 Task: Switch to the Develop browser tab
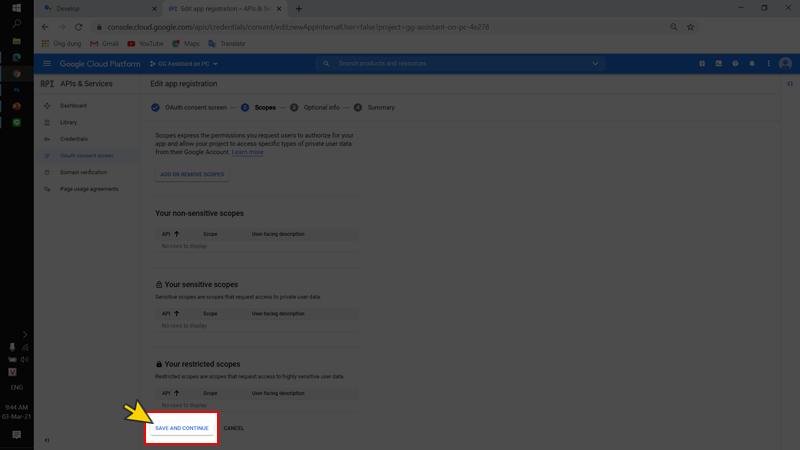tap(70, 8)
